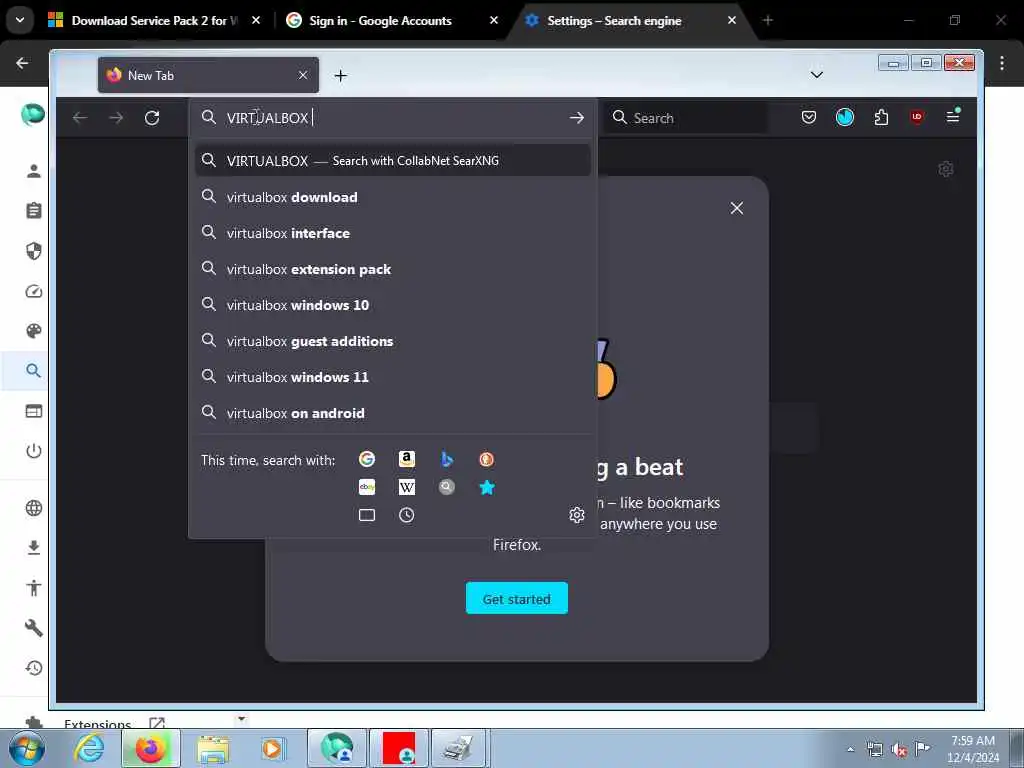Screen dimensions: 1024x768
Task: Open the Firefox hamburger application menu
Action: point(953,117)
